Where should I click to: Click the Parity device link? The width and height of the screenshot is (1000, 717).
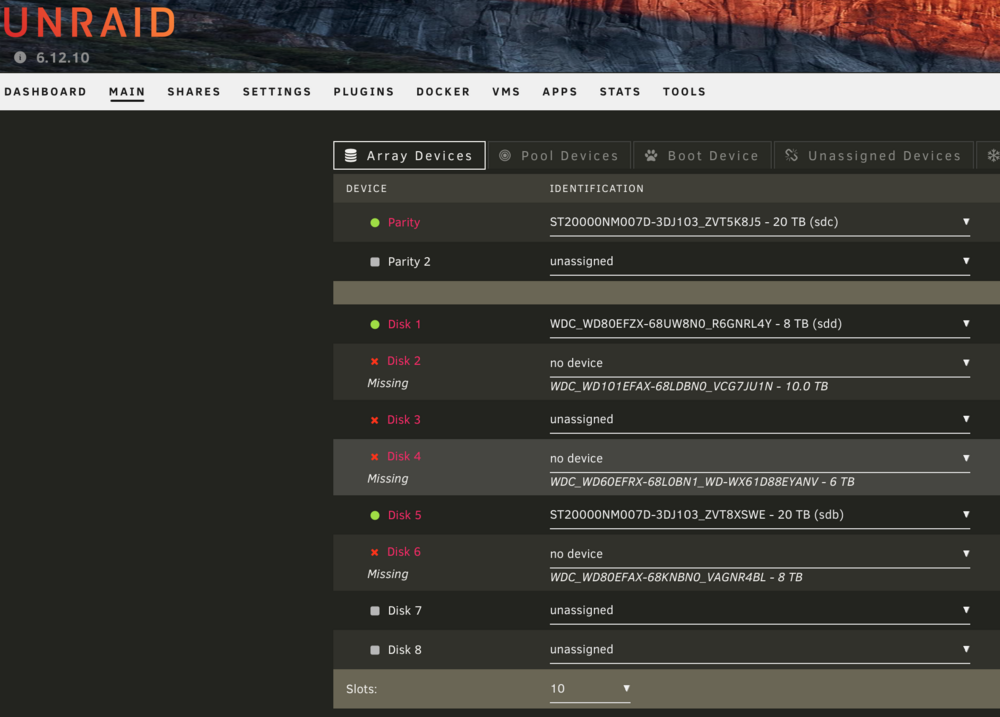point(404,223)
